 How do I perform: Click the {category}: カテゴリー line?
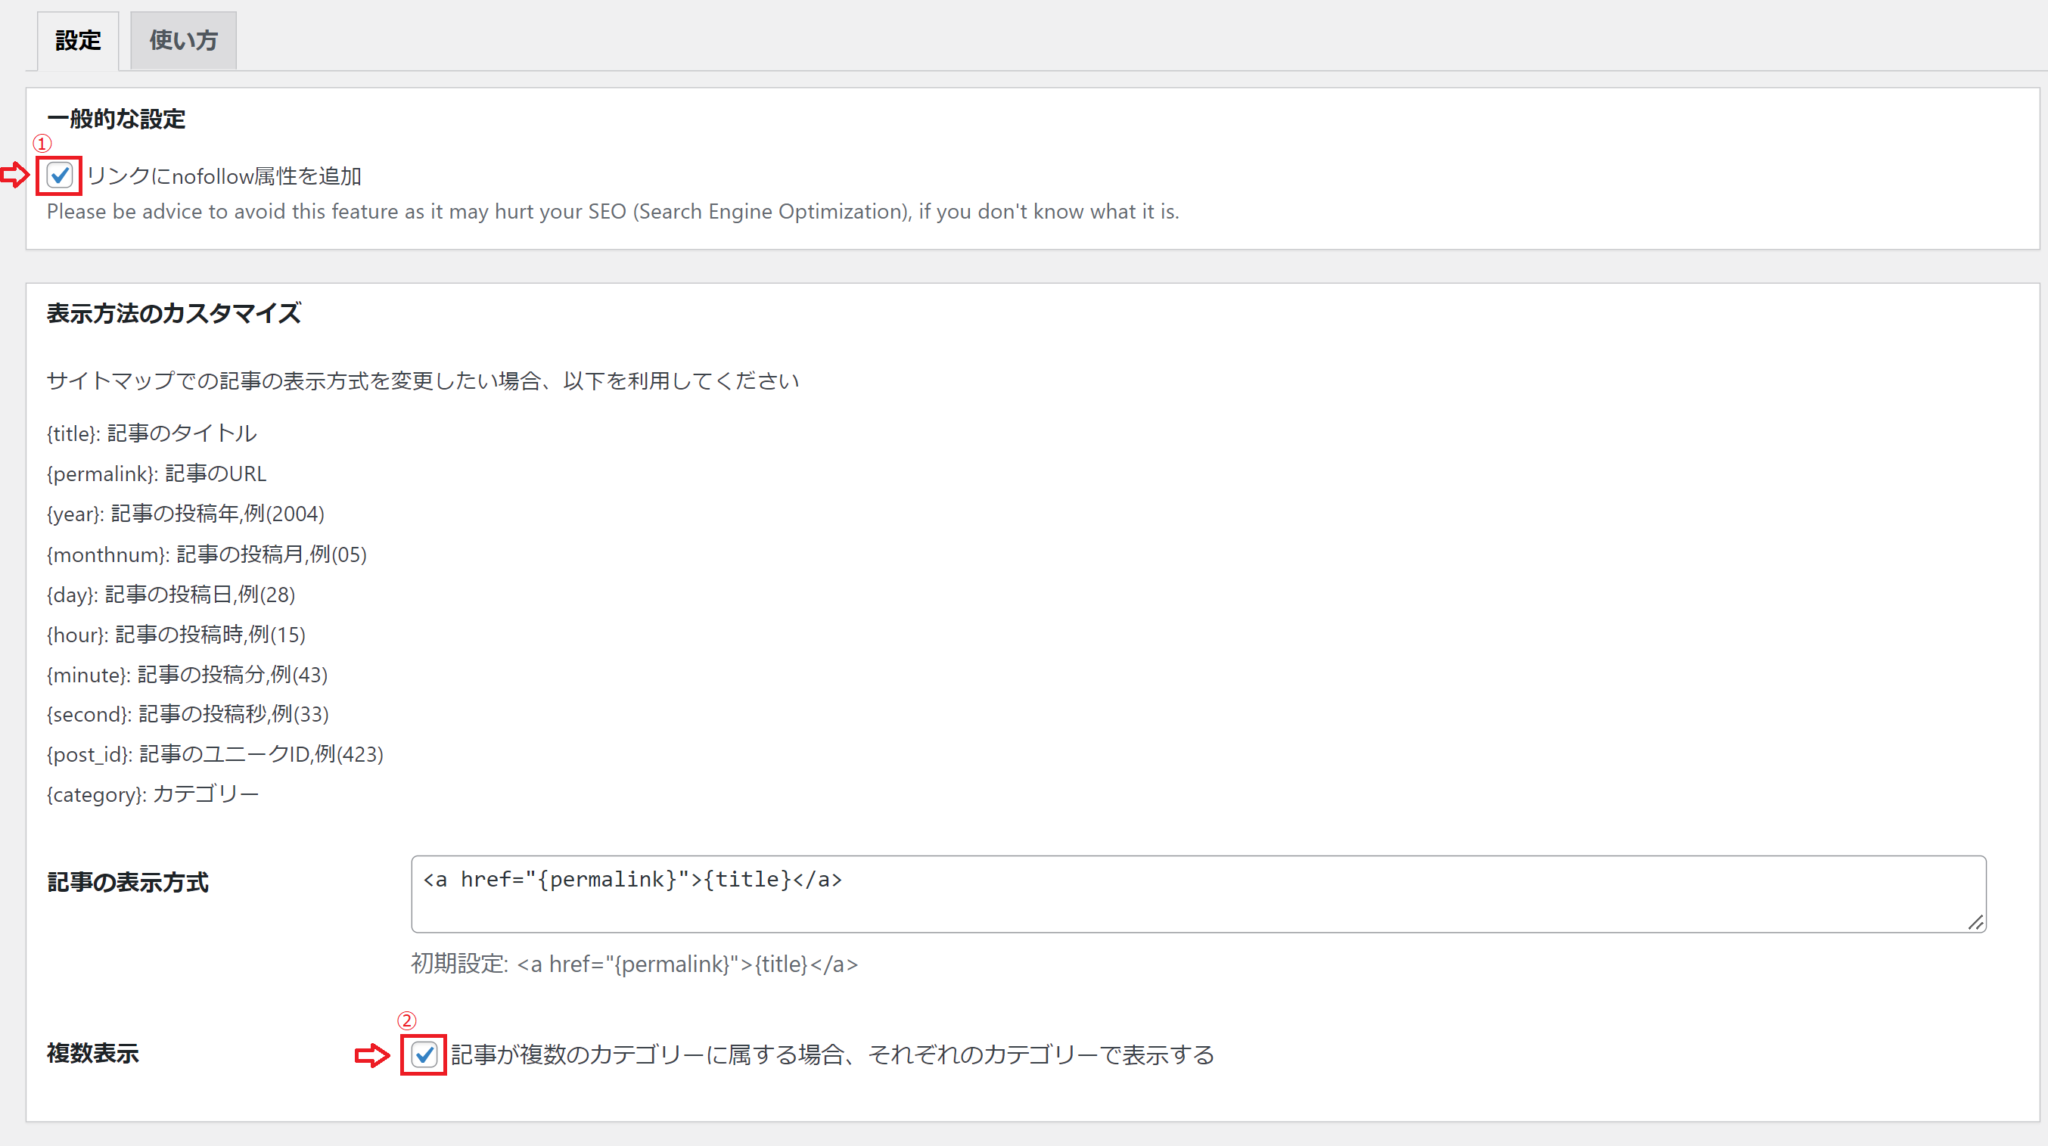[x=152, y=795]
